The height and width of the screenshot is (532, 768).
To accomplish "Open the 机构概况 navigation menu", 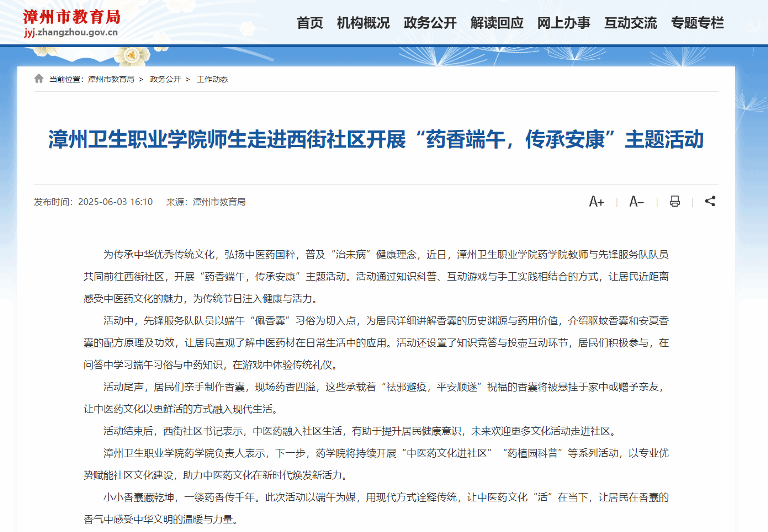I will [x=363, y=23].
